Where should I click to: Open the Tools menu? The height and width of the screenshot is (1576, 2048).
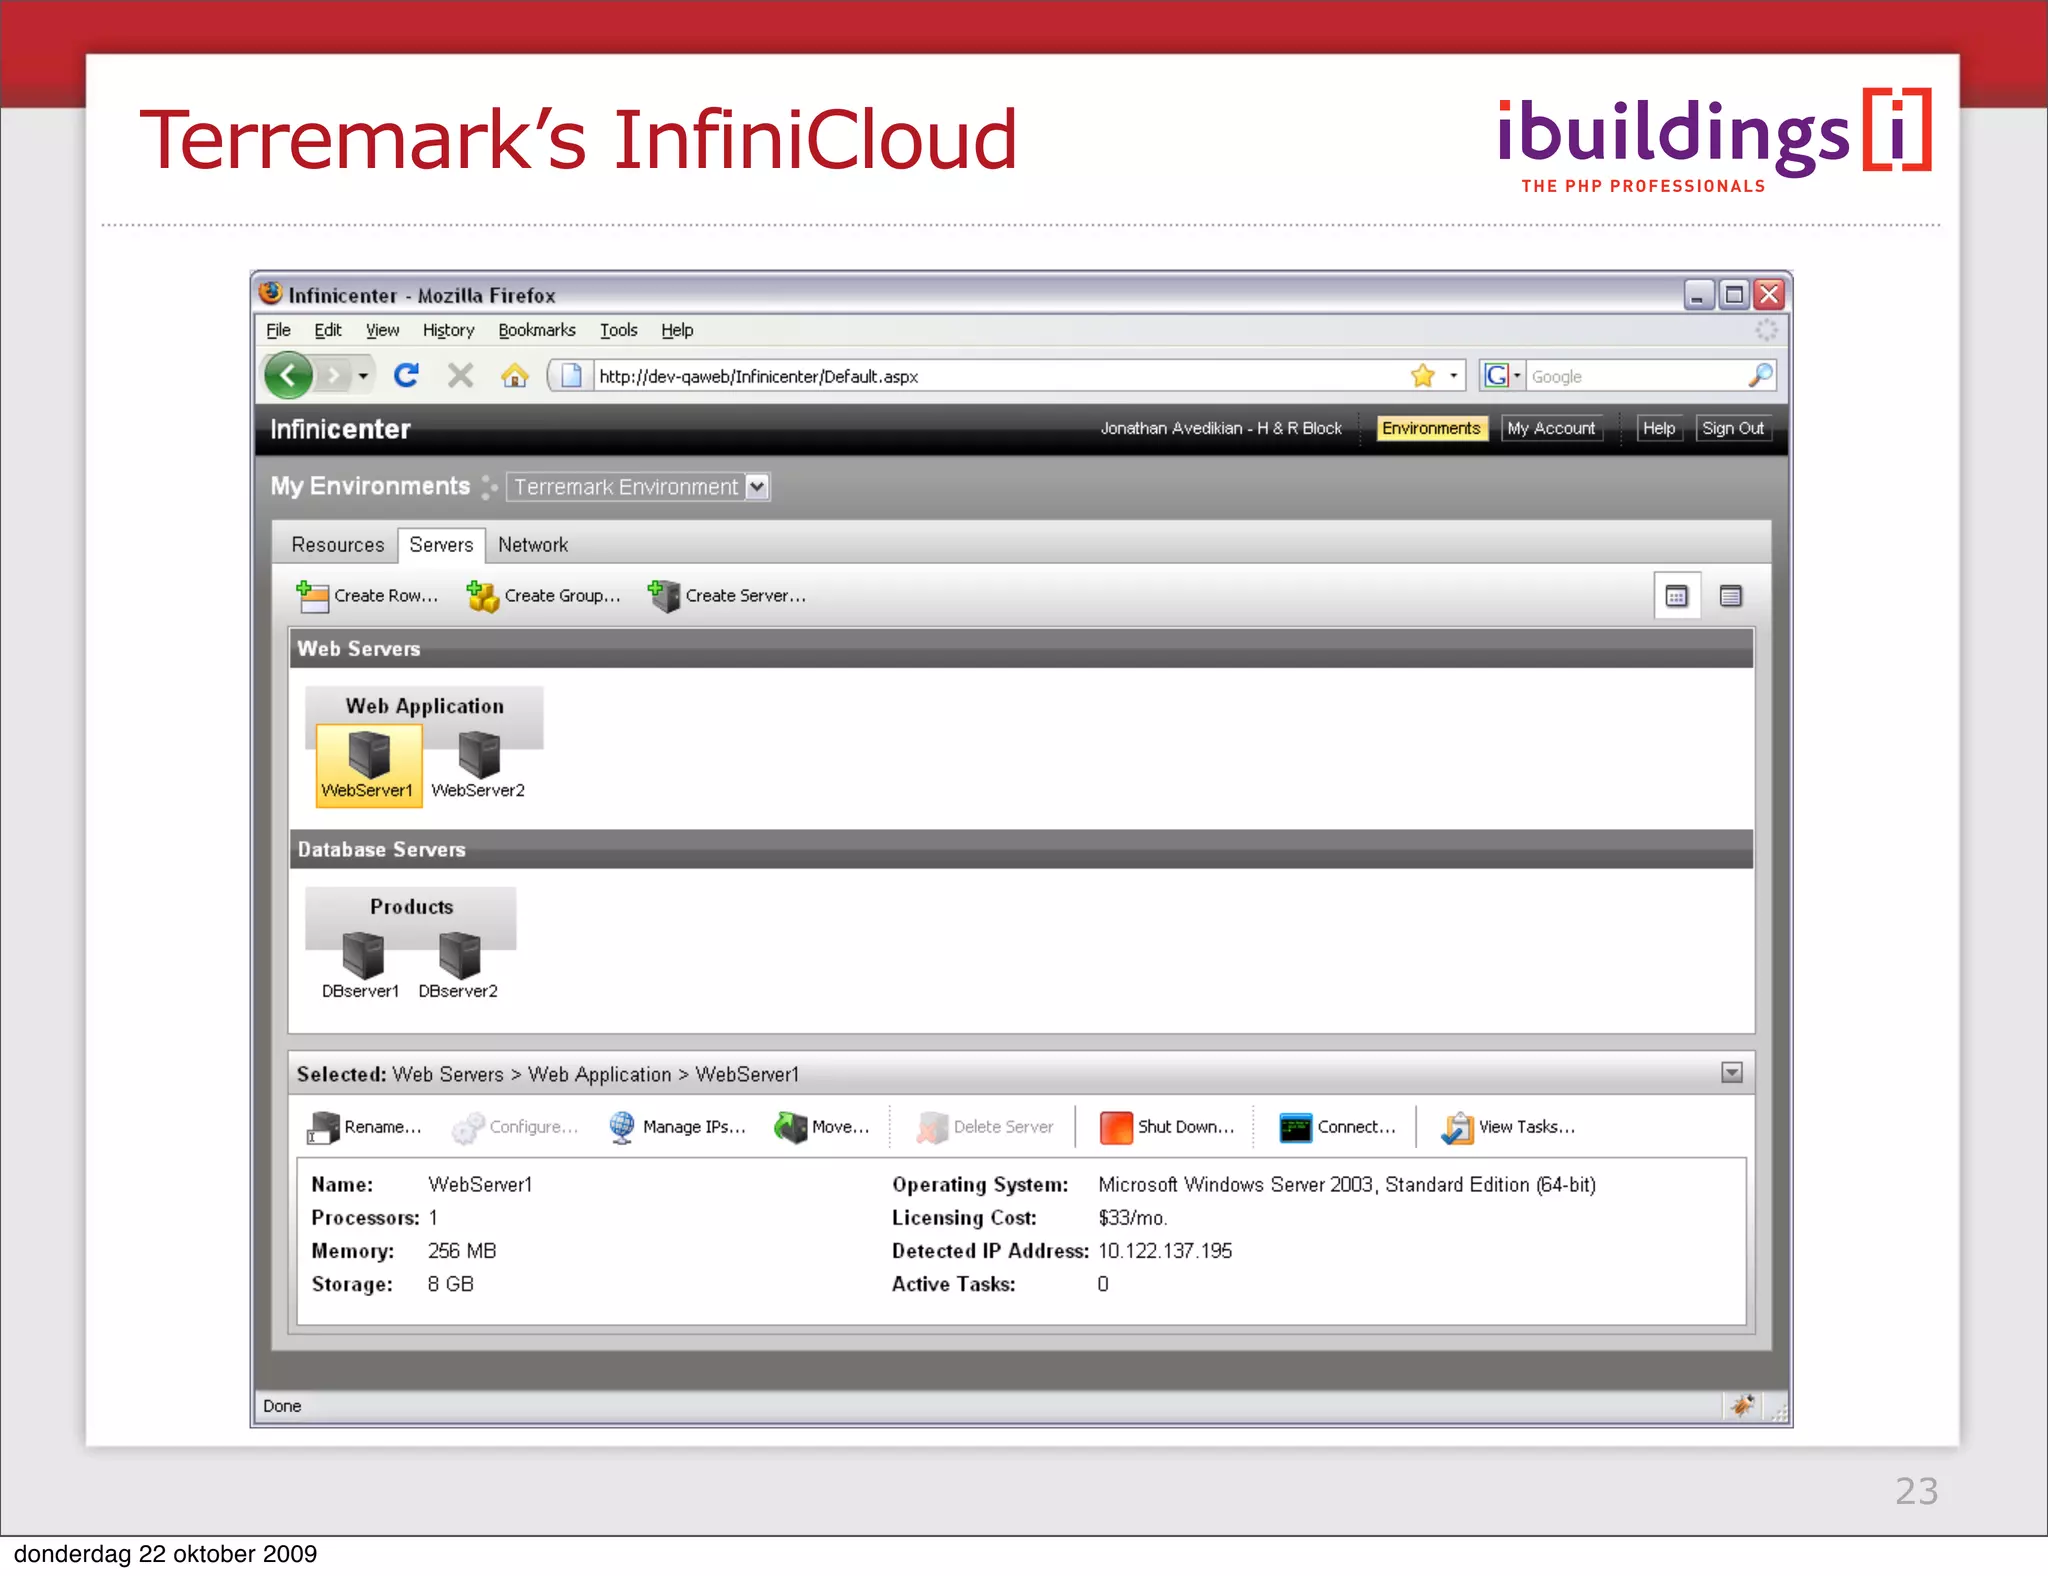[x=618, y=330]
